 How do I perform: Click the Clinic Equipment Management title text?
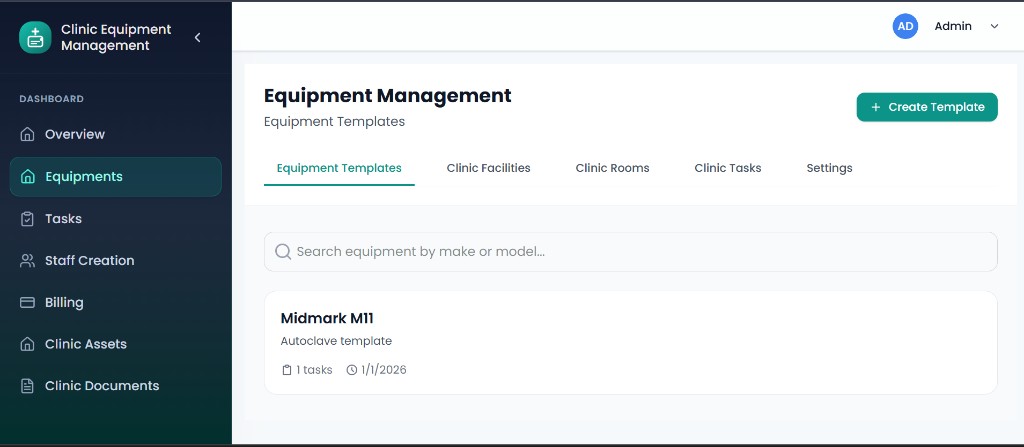pos(116,37)
